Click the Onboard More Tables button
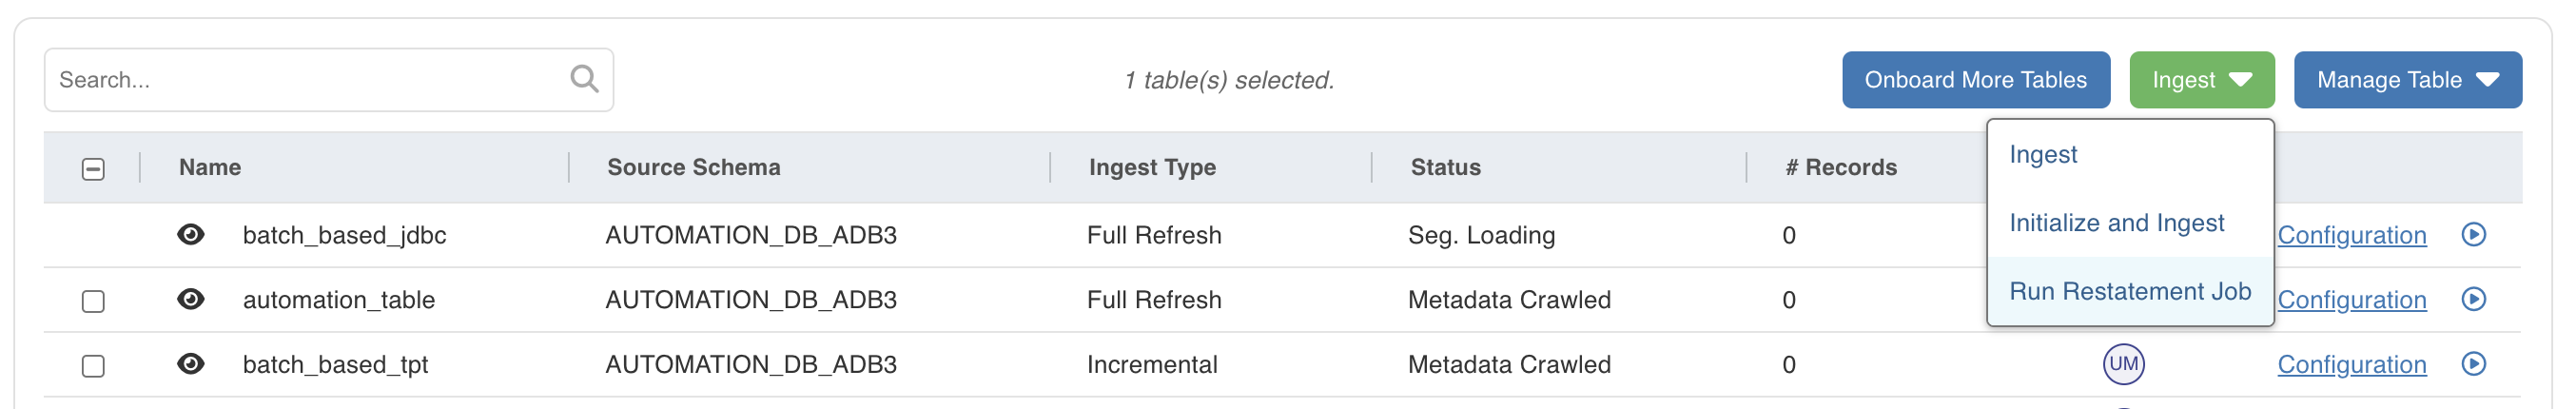The width and height of the screenshot is (2576, 409). coord(1975,80)
